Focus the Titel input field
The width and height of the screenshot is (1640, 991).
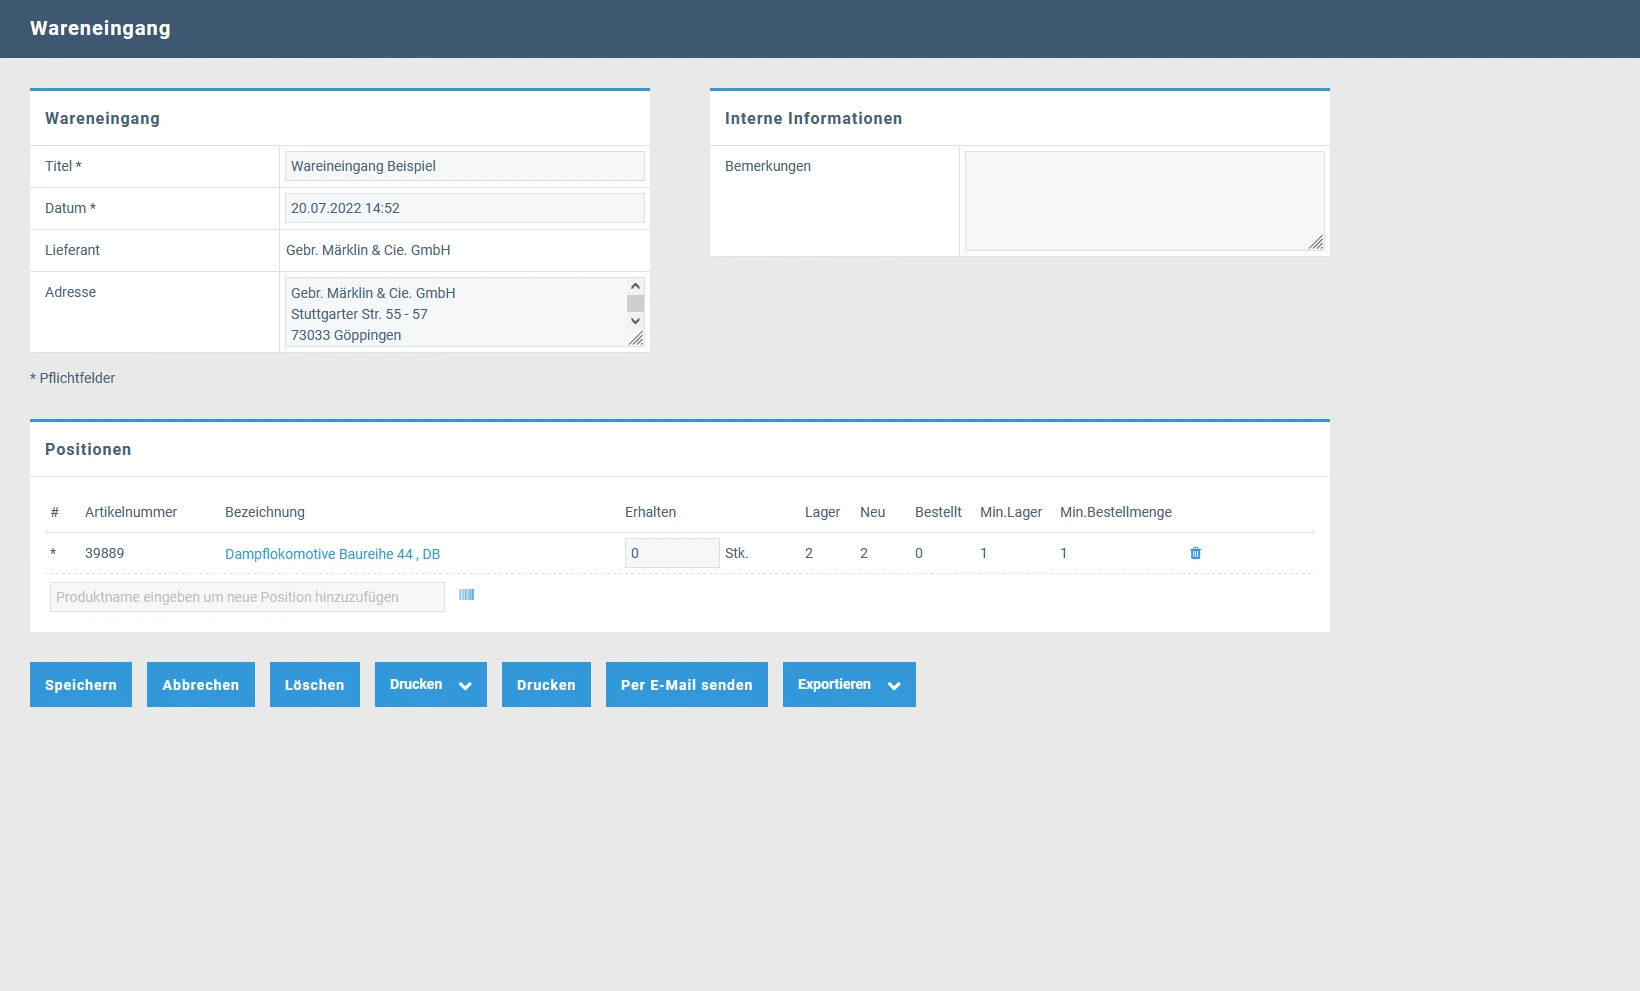[465, 166]
